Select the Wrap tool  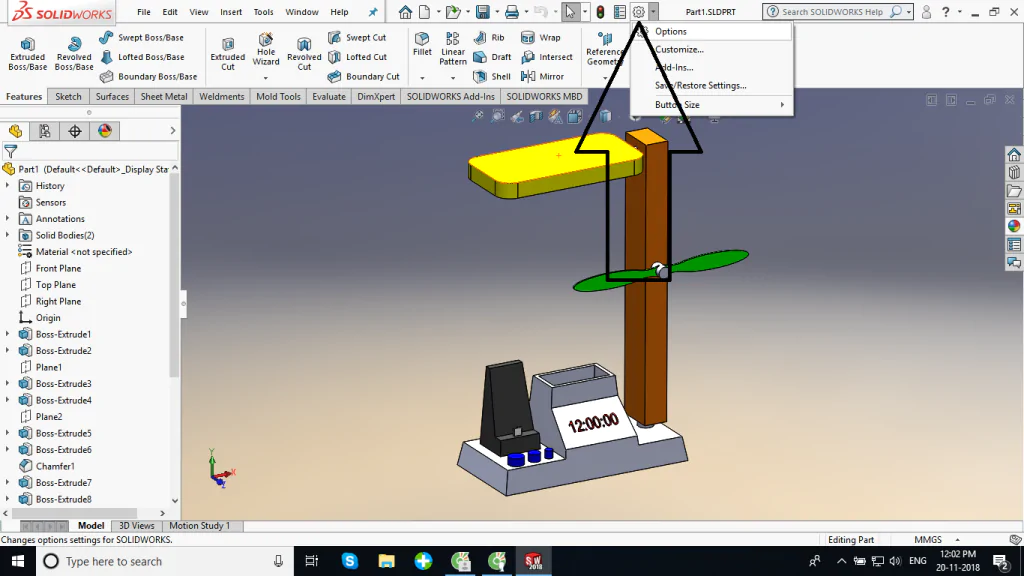pyautogui.click(x=541, y=38)
